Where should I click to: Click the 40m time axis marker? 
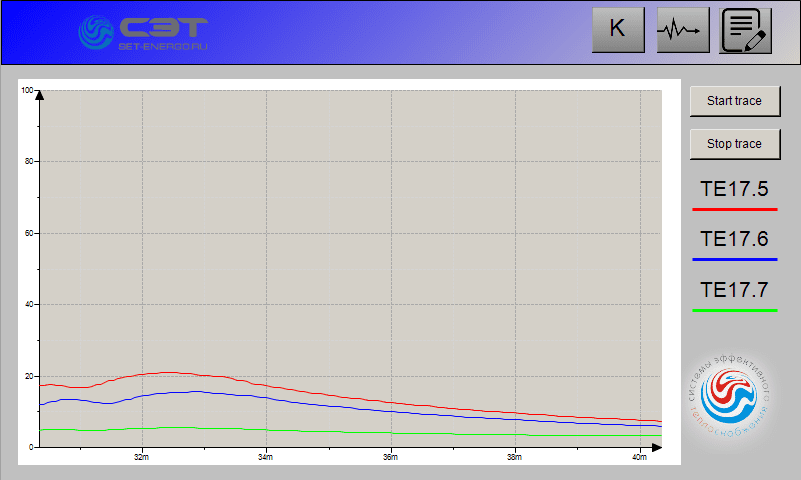pyautogui.click(x=639, y=457)
